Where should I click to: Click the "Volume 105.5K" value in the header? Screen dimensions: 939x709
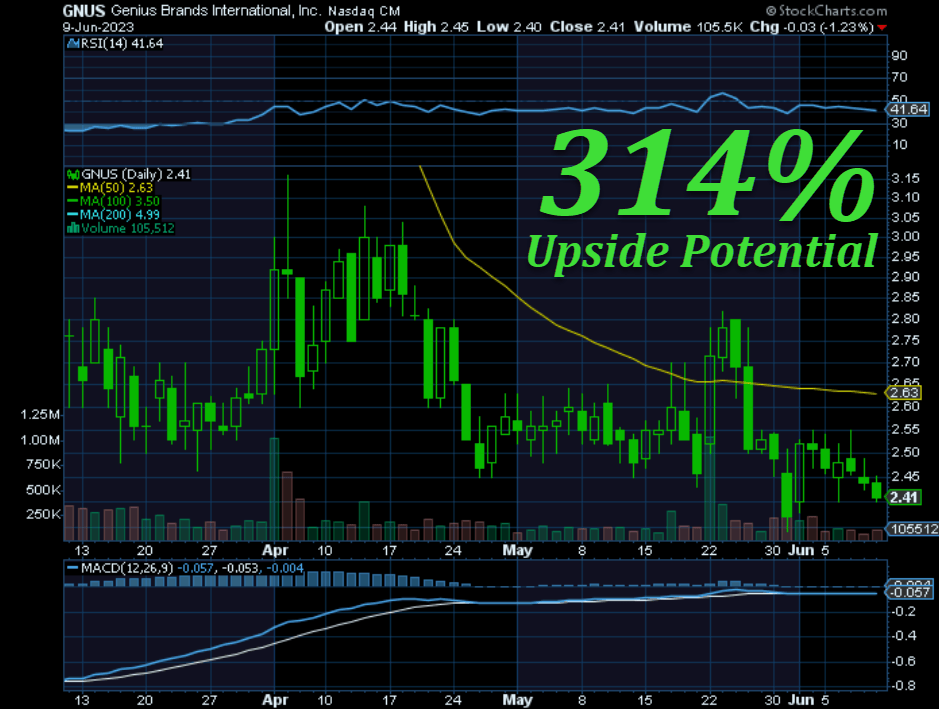[687, 27]
